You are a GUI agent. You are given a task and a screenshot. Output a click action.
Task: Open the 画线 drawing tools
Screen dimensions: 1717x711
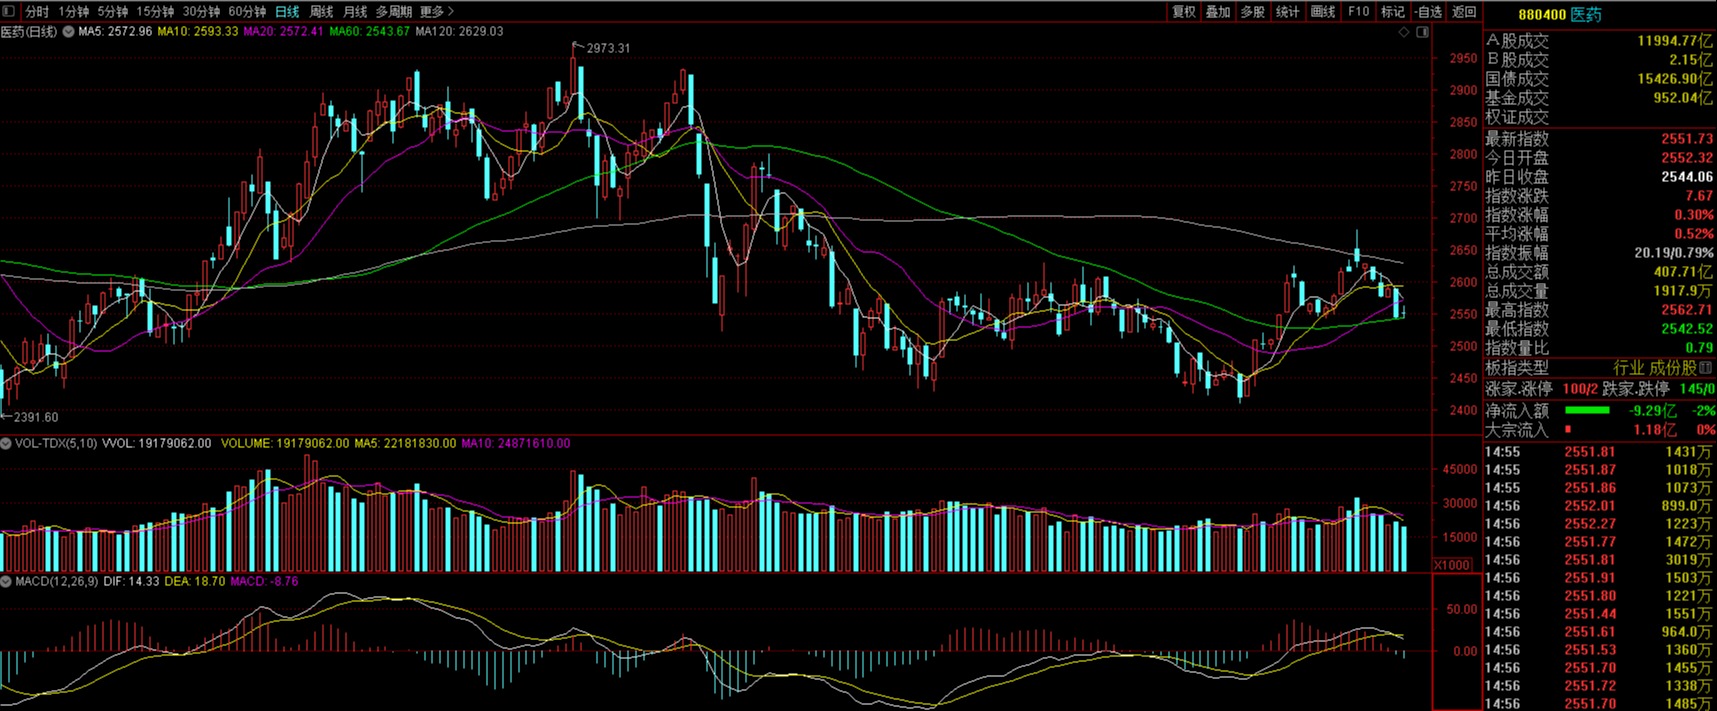click(x=1323, y=11)
